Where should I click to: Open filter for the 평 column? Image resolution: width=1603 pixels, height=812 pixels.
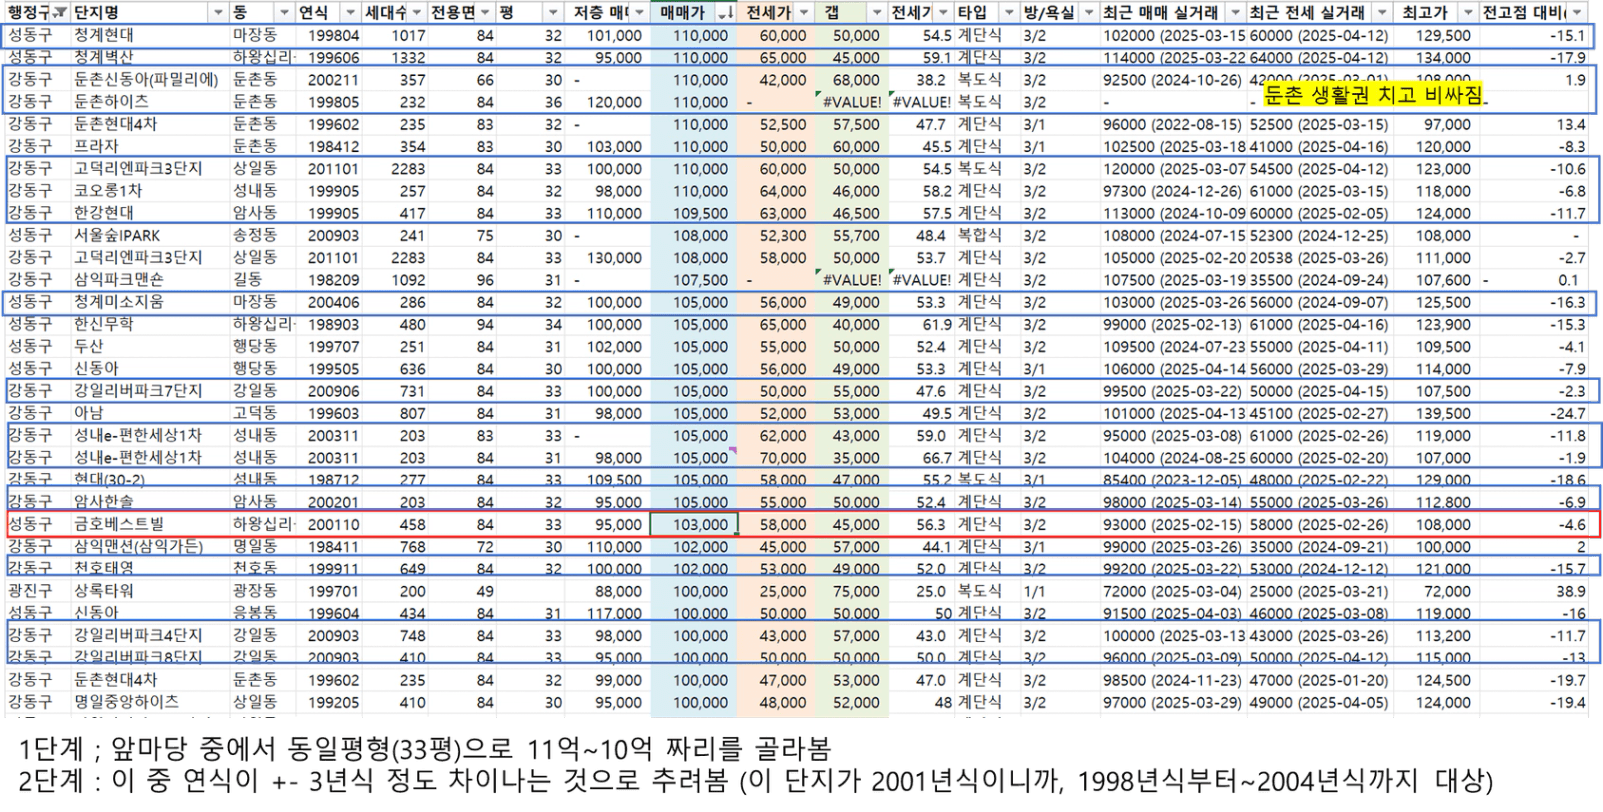[x=552, y=12]
